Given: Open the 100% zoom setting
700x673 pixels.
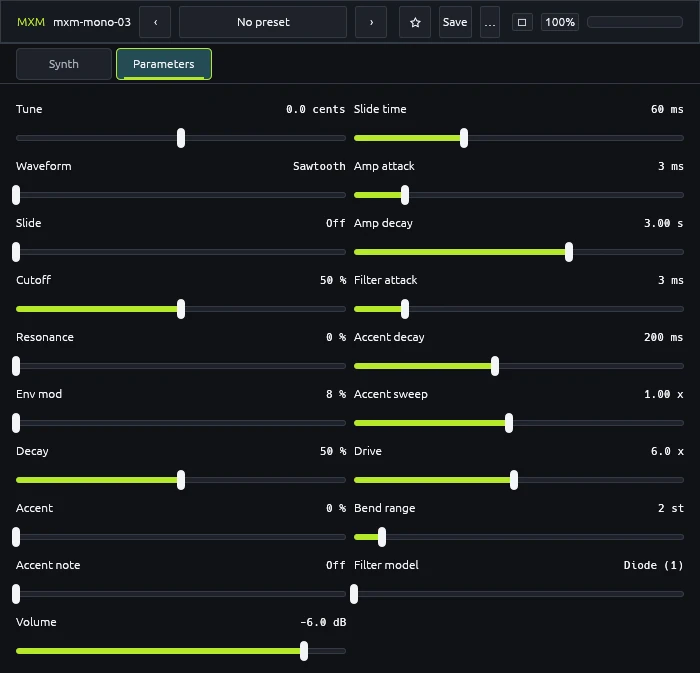Looking at the screenshot, I should pos(560,22).
